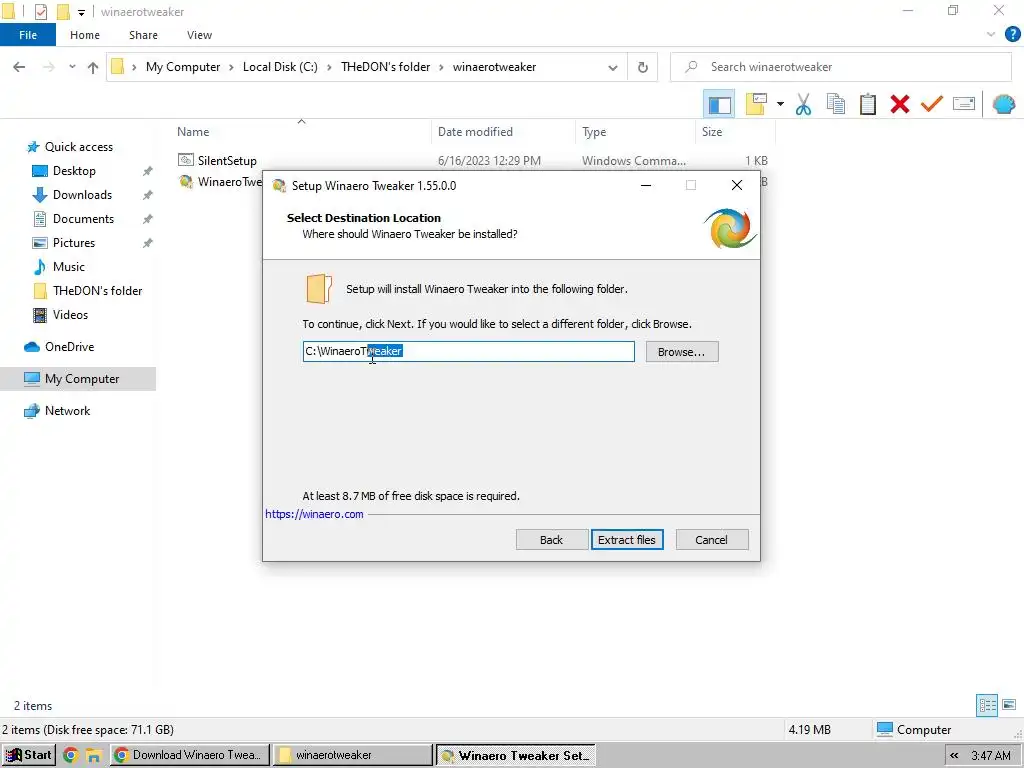Click the Rename icon in toolbar
Screen dimensions: 1024x768
(964, 104)
